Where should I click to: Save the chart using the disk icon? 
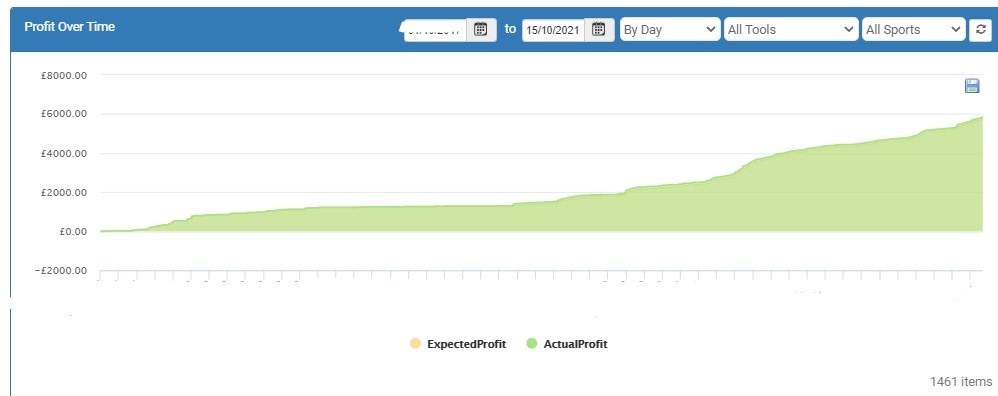click(972, 86)
